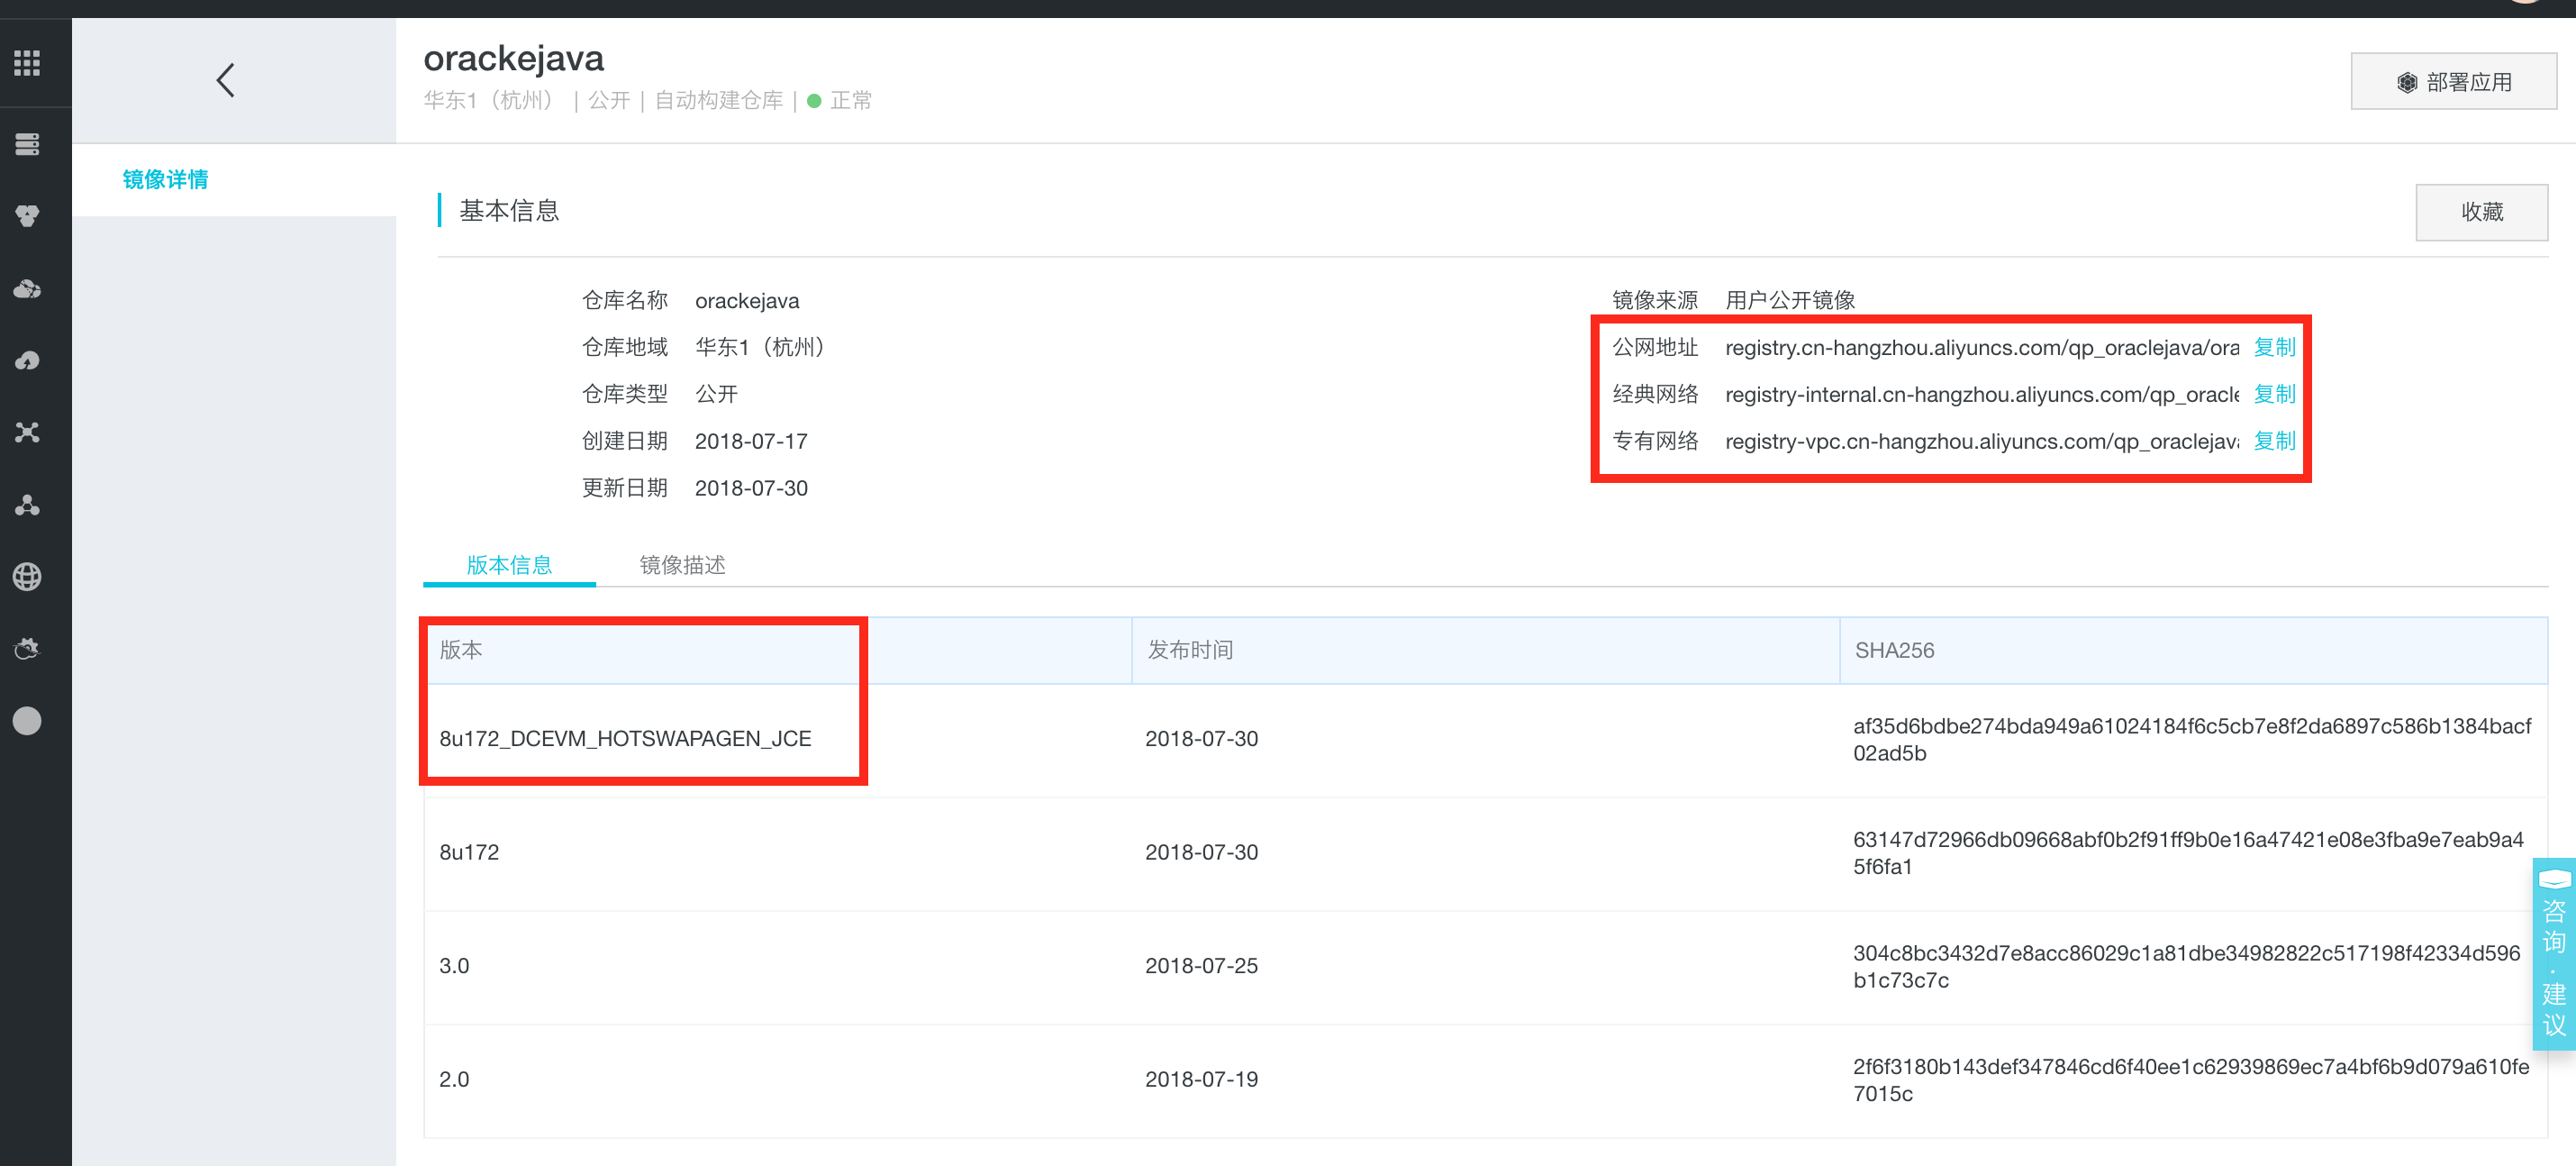This screenshot has height=1166, width=2576.
Task: Copy the 公网地址 registry address
Action: (x=2274, y=347)
